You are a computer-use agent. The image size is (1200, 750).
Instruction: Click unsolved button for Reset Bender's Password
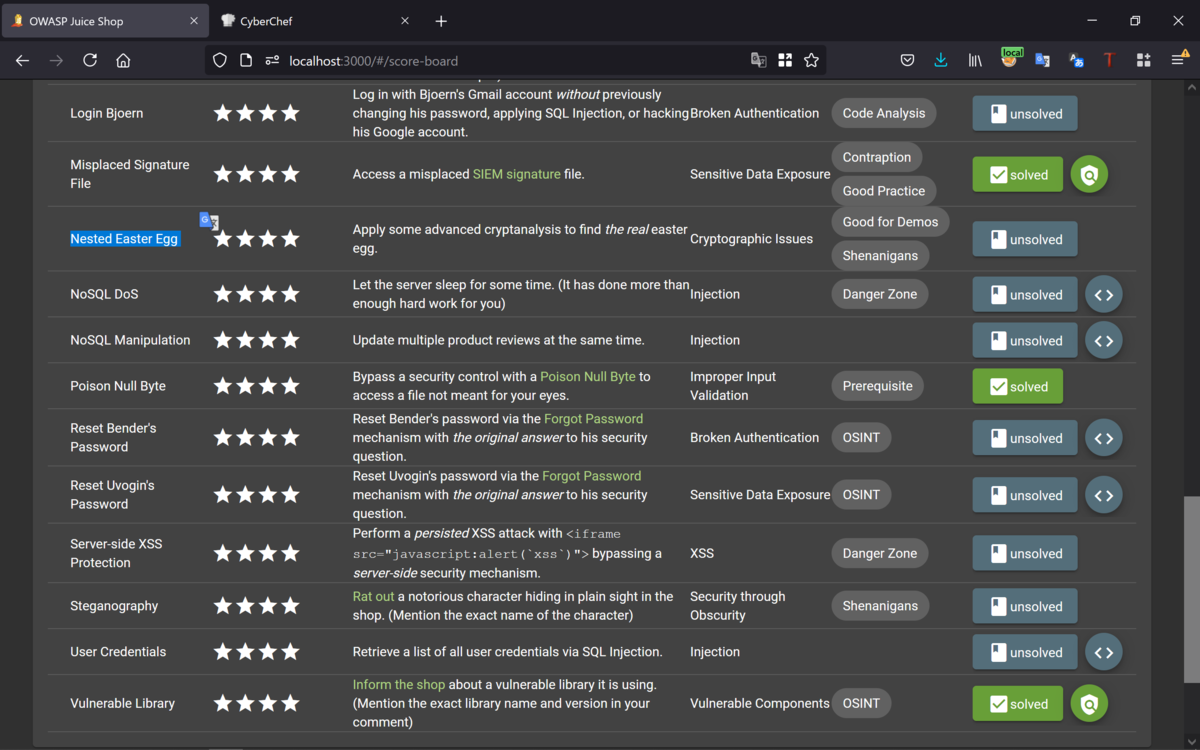tap(1025, 438)
